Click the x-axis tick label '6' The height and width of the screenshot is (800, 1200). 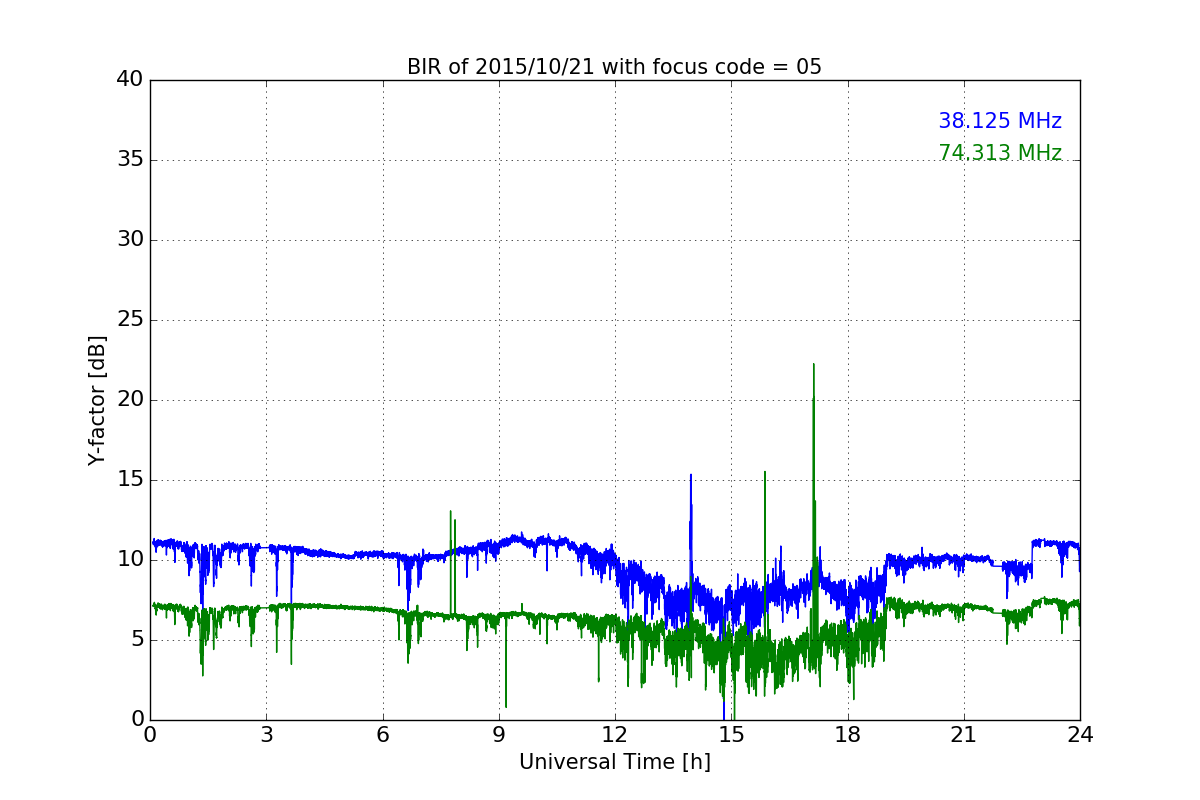click(x=383, y=735)
